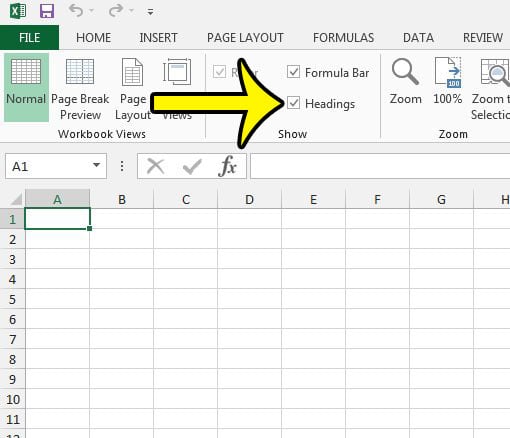
Task: Switch to the INSERT tab
Action: tap(158, 38)
